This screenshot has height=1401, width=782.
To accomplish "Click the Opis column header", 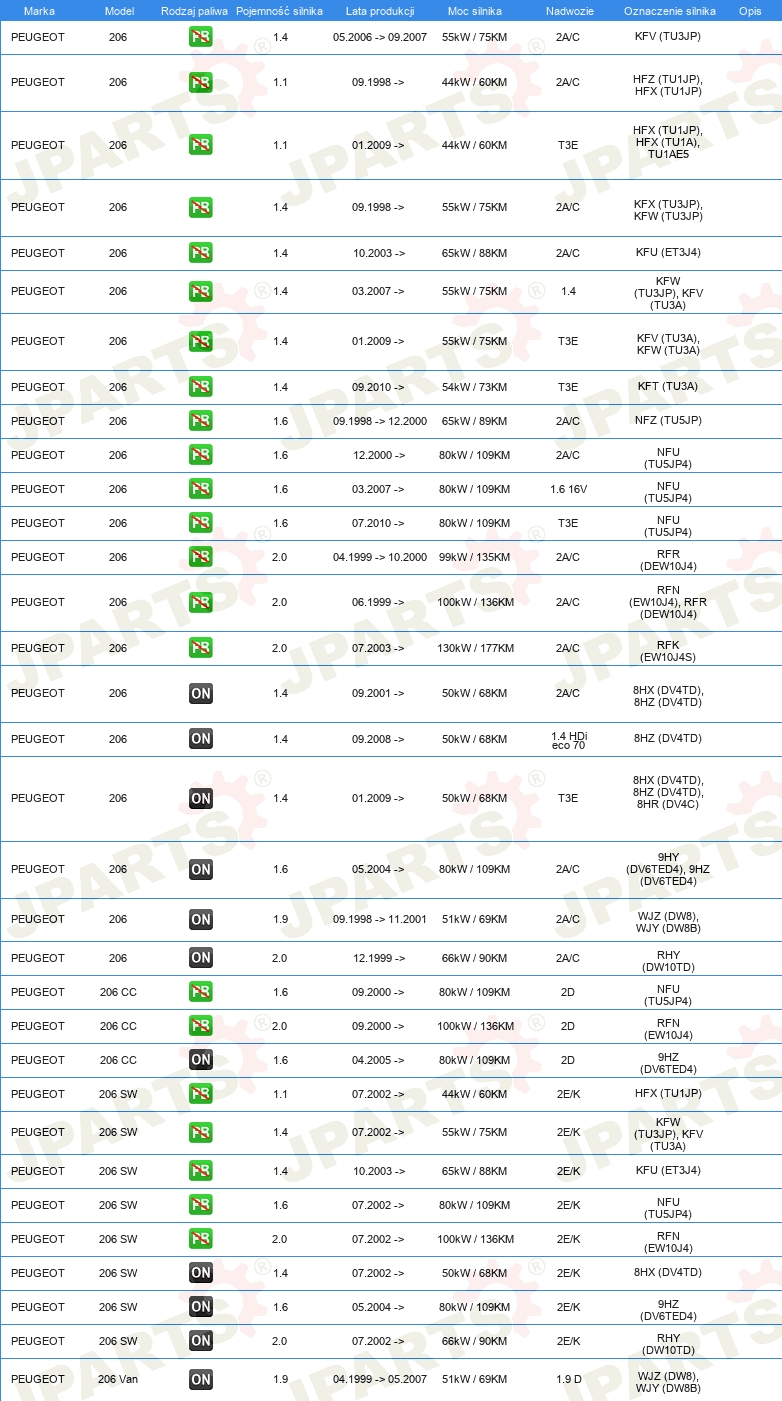I will (750, 10).
